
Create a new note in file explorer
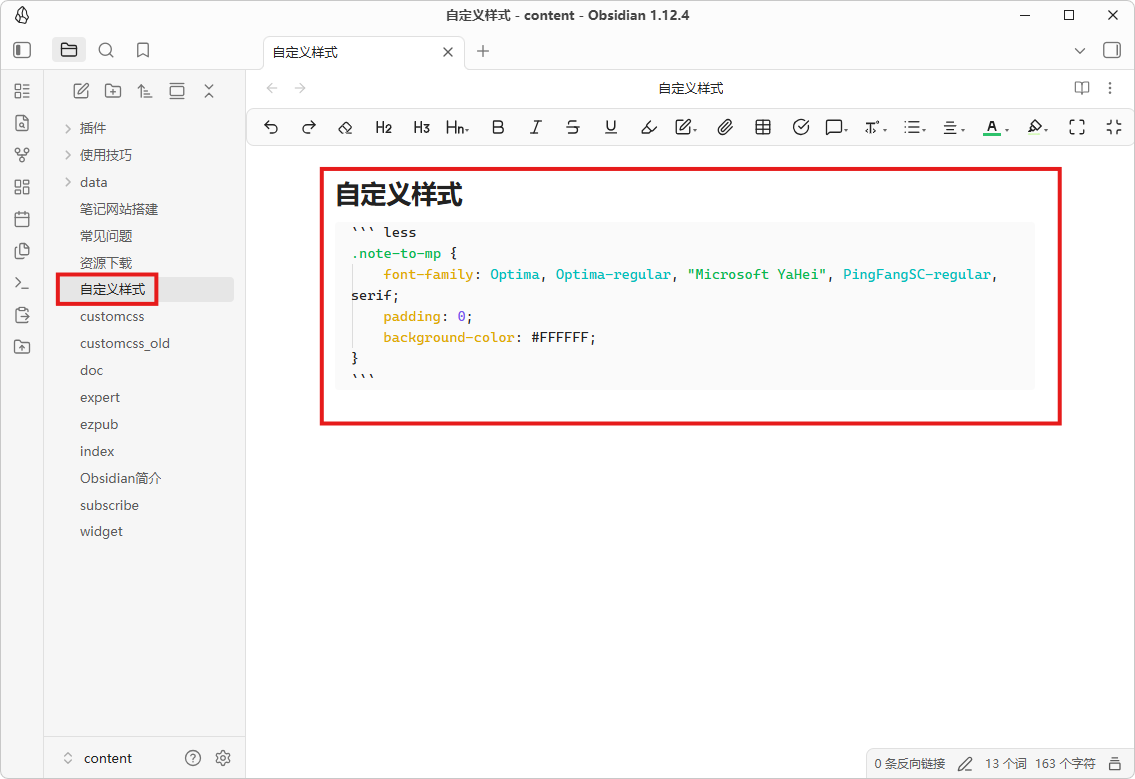tap(82, 91)
